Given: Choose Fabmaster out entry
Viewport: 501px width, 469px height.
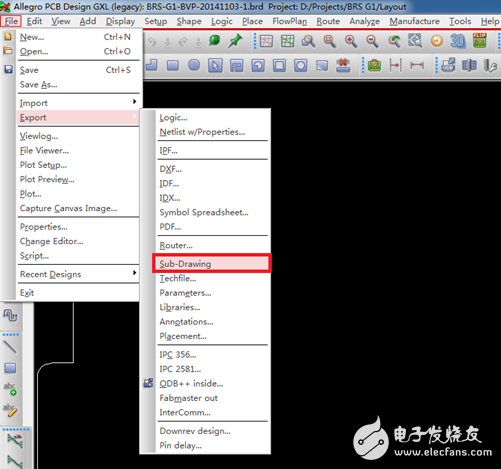Looking at the screenshot, I should 188,398.
